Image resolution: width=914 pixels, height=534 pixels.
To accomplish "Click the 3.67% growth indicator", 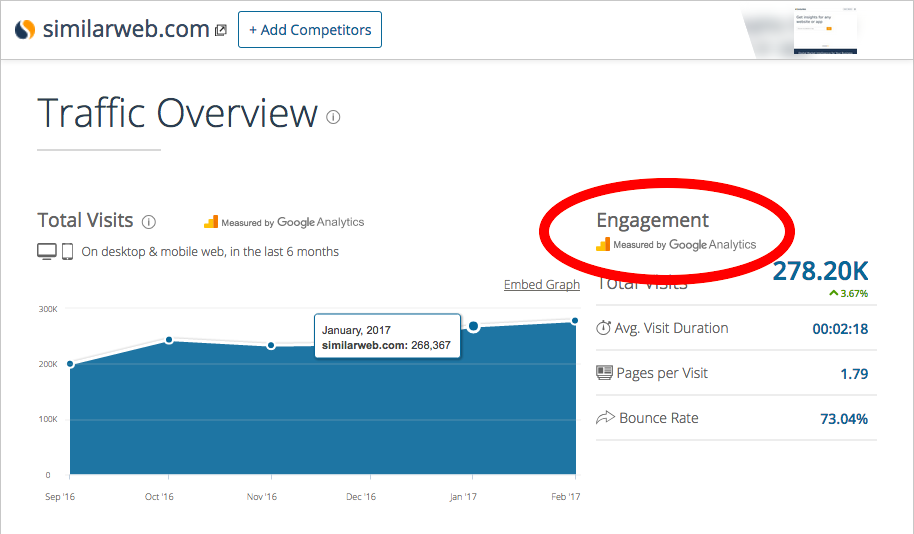I will 849,293.
